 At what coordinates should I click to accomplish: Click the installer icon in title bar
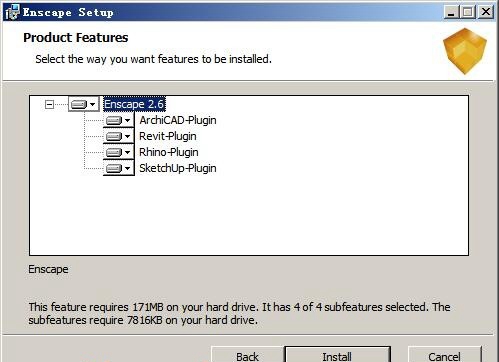coord(12,12)
